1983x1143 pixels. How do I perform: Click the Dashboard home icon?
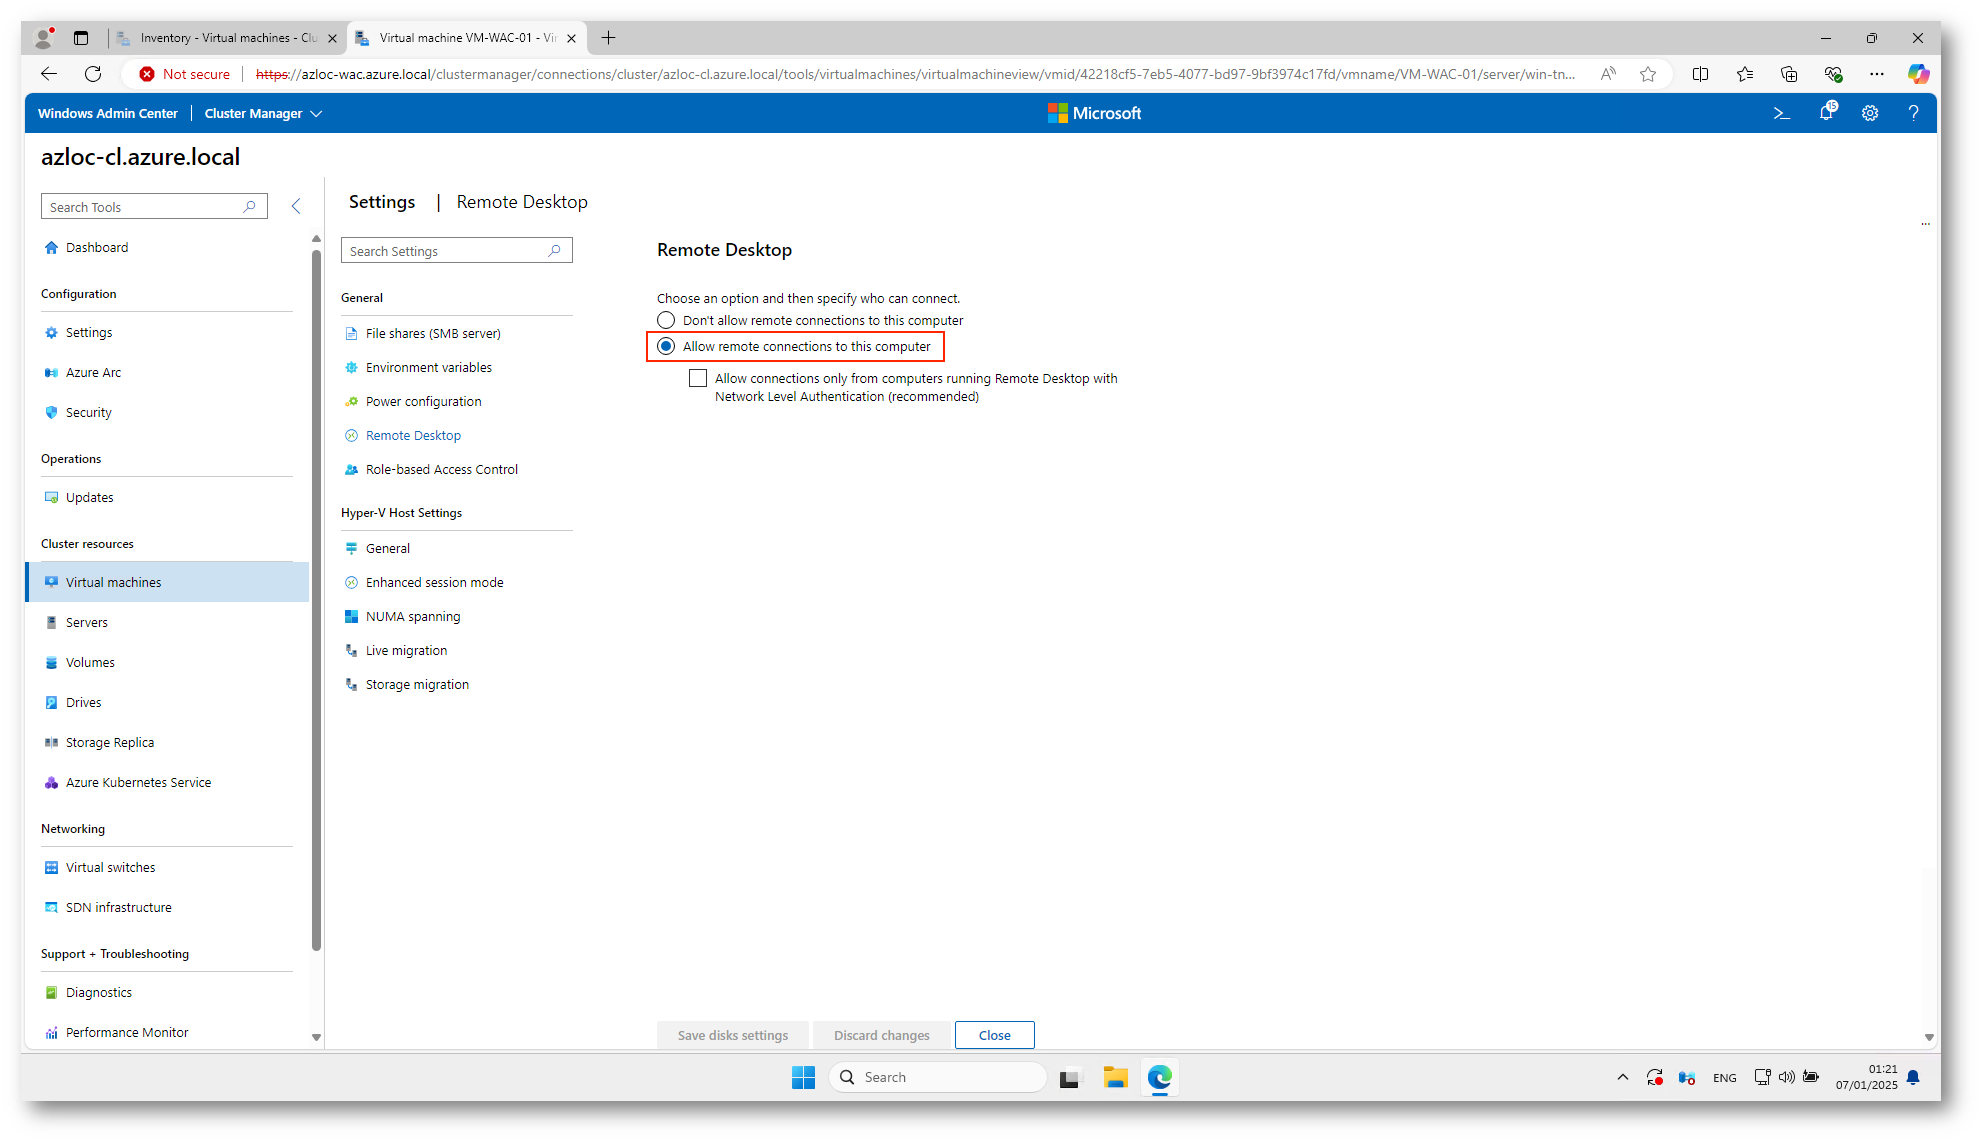(x=51, y=247)
